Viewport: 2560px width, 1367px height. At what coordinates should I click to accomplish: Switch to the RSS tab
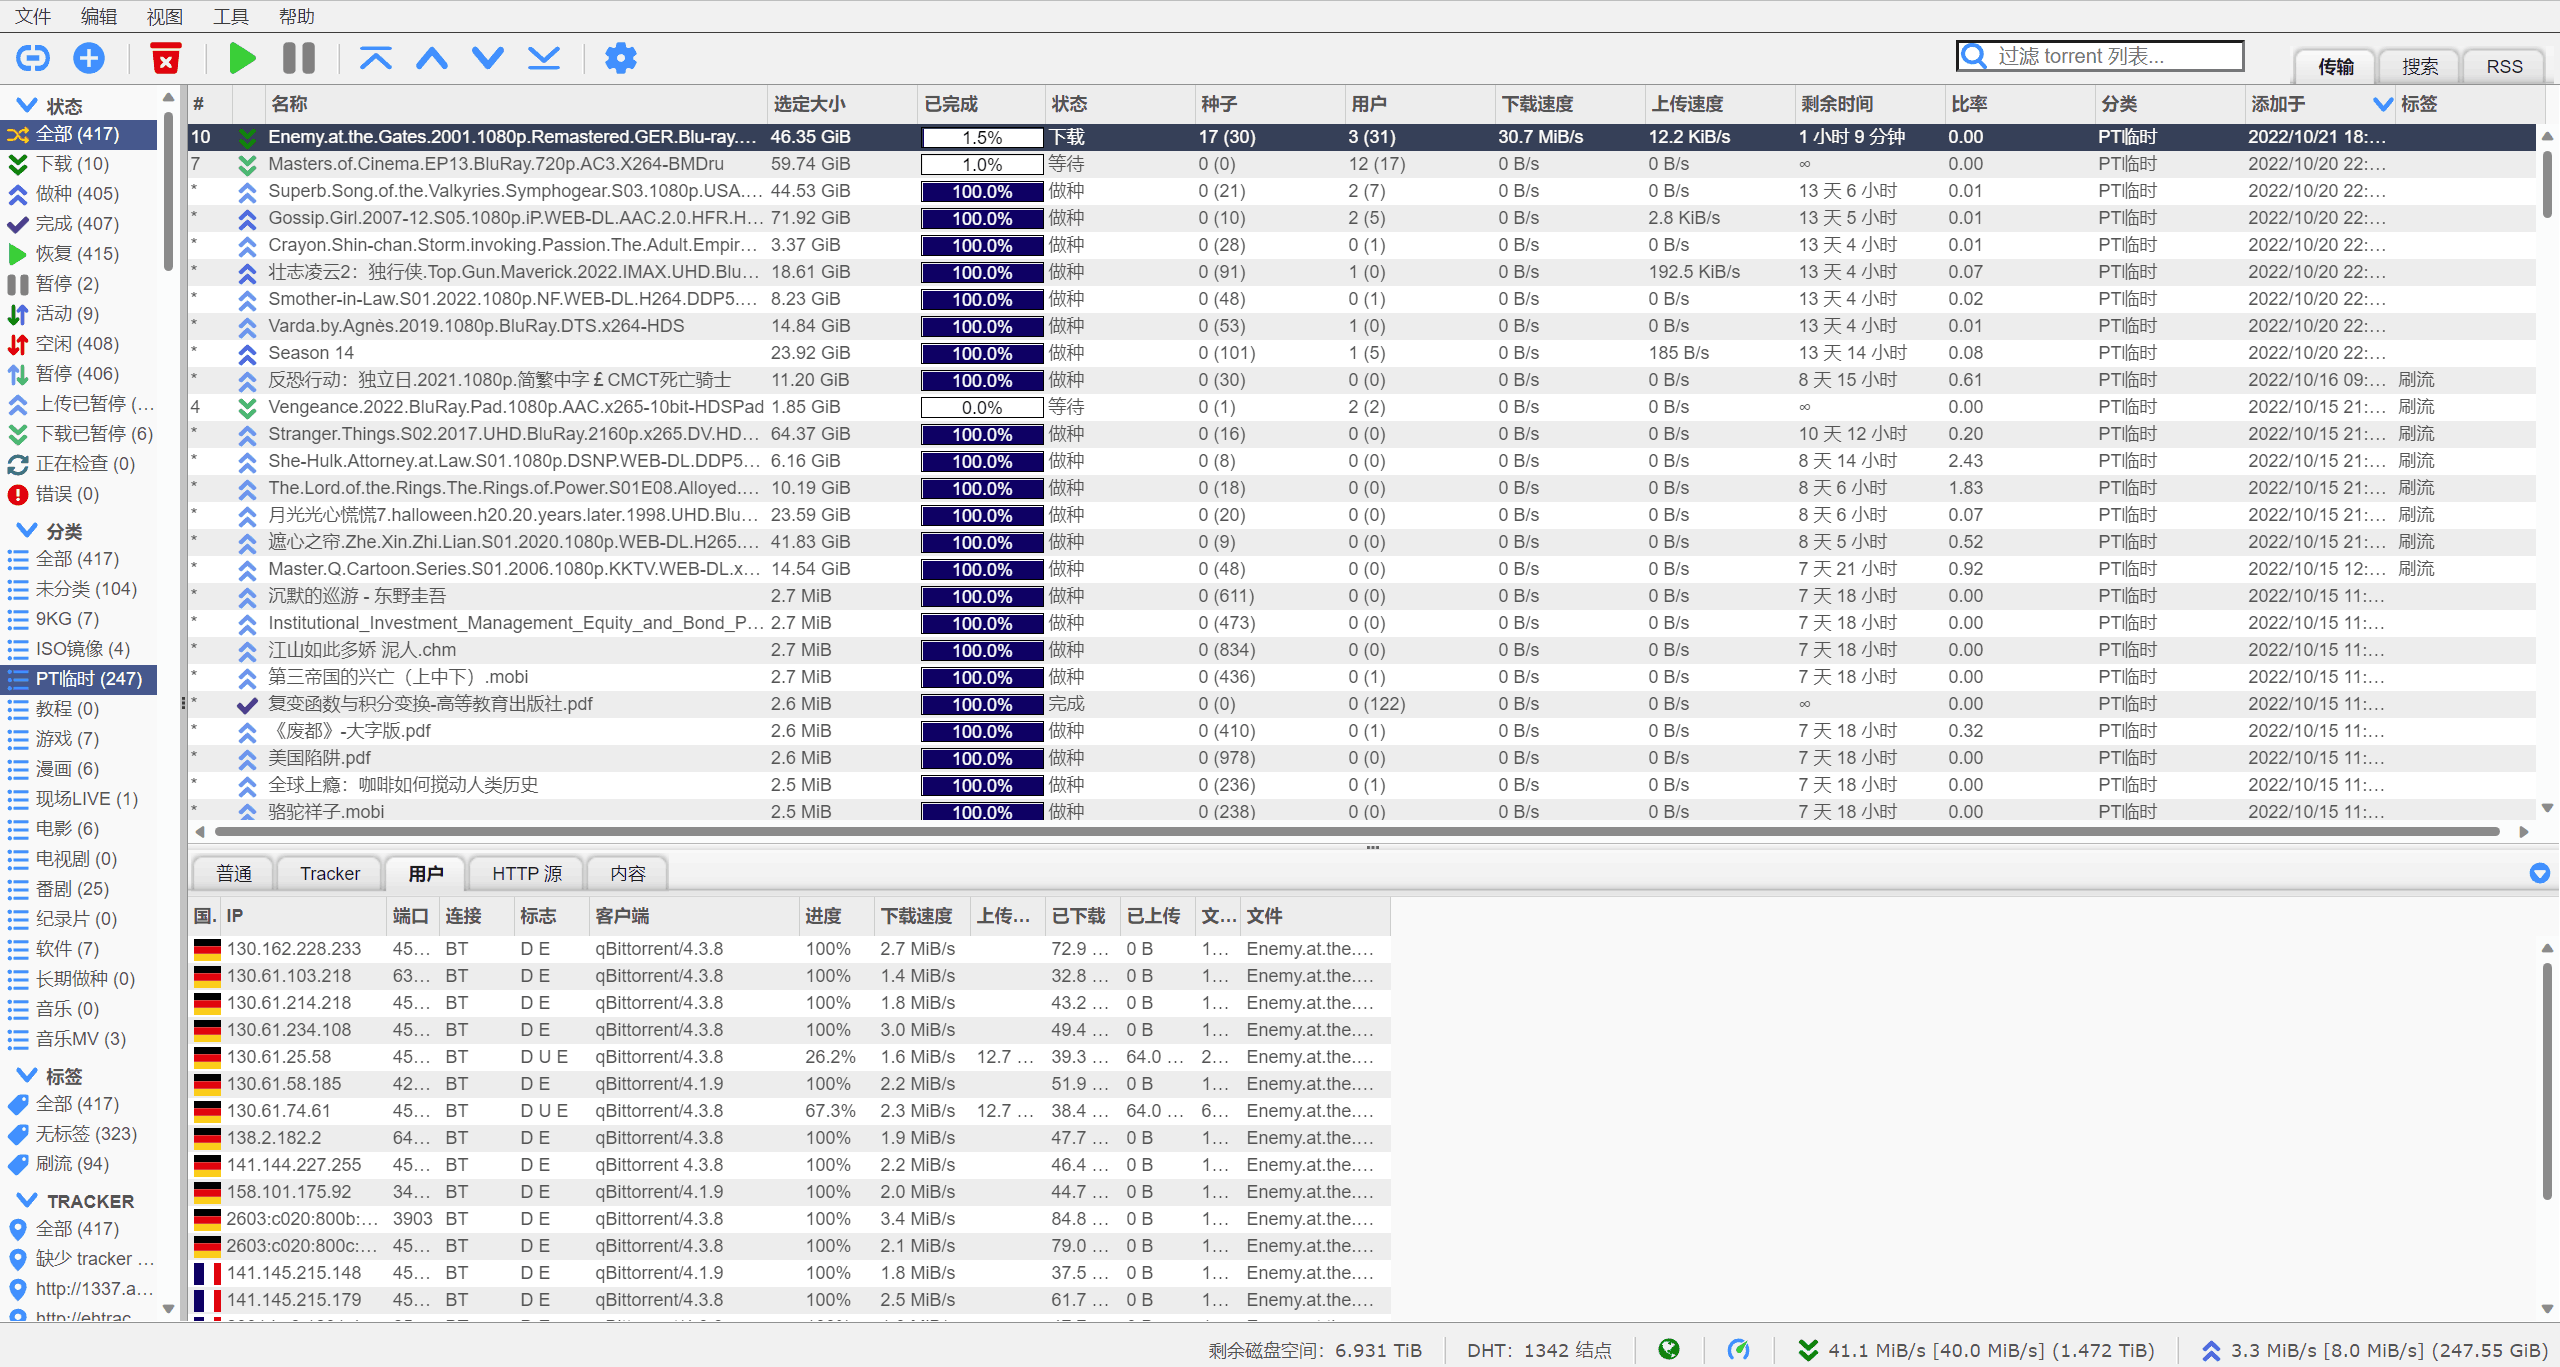(2503, 65)
